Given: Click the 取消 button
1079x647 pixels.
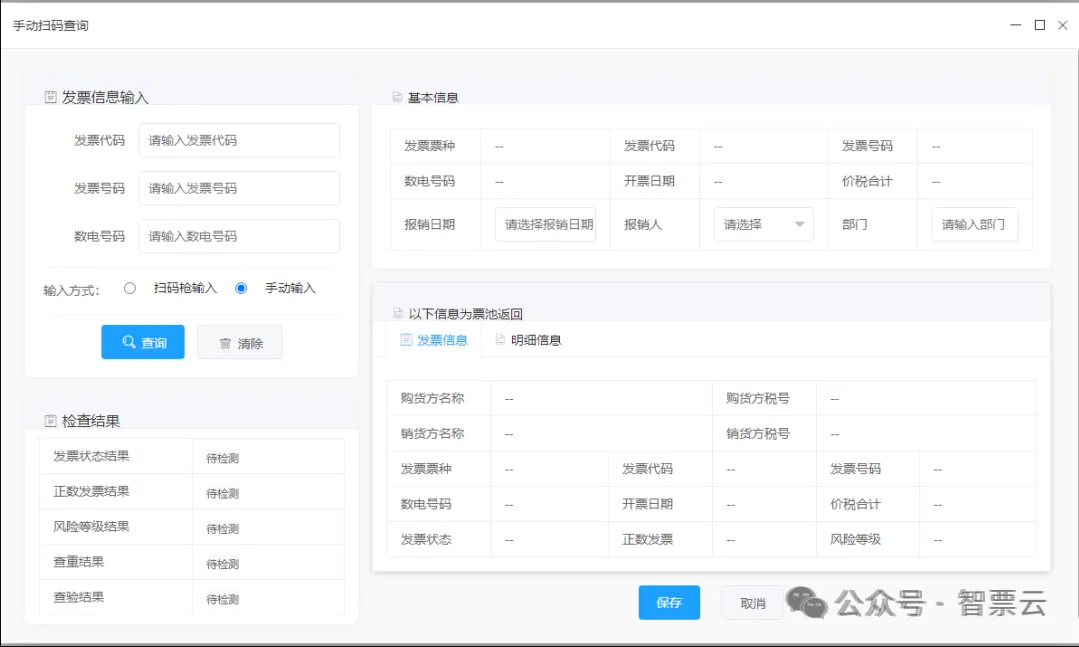Looking at the screenshot, I should click(753, 603).
